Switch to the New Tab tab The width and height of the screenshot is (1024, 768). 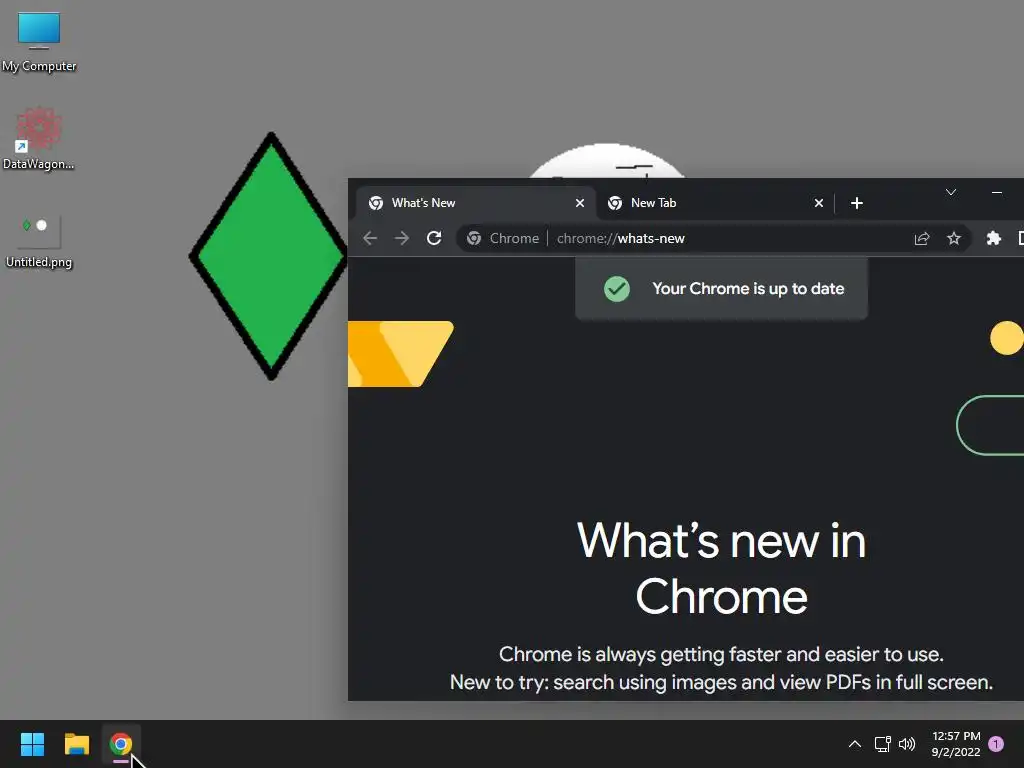714,203
